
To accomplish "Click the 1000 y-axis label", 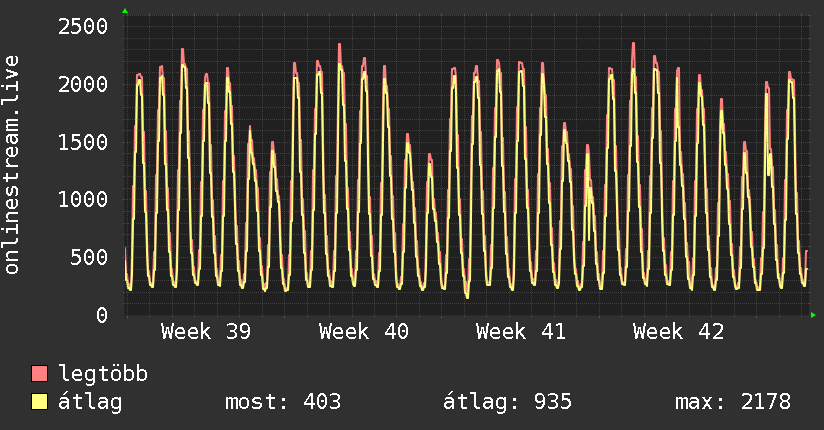I will (82, 199).
